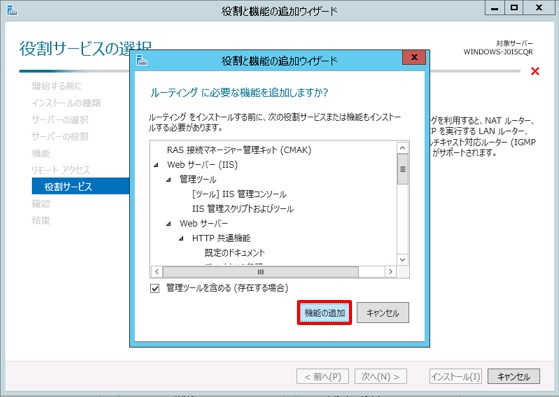Click the horizontal scroll right arrow

(x=390, y=272)
